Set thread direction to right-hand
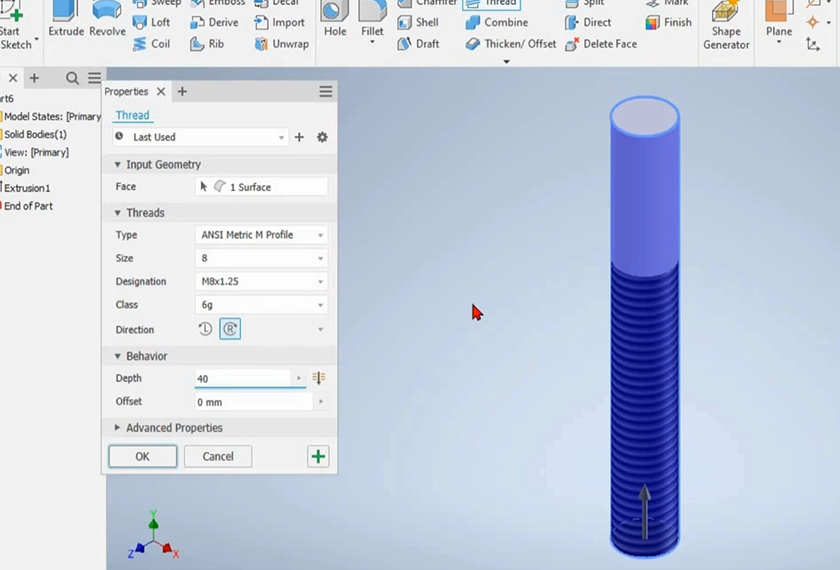 coord(230,329)
